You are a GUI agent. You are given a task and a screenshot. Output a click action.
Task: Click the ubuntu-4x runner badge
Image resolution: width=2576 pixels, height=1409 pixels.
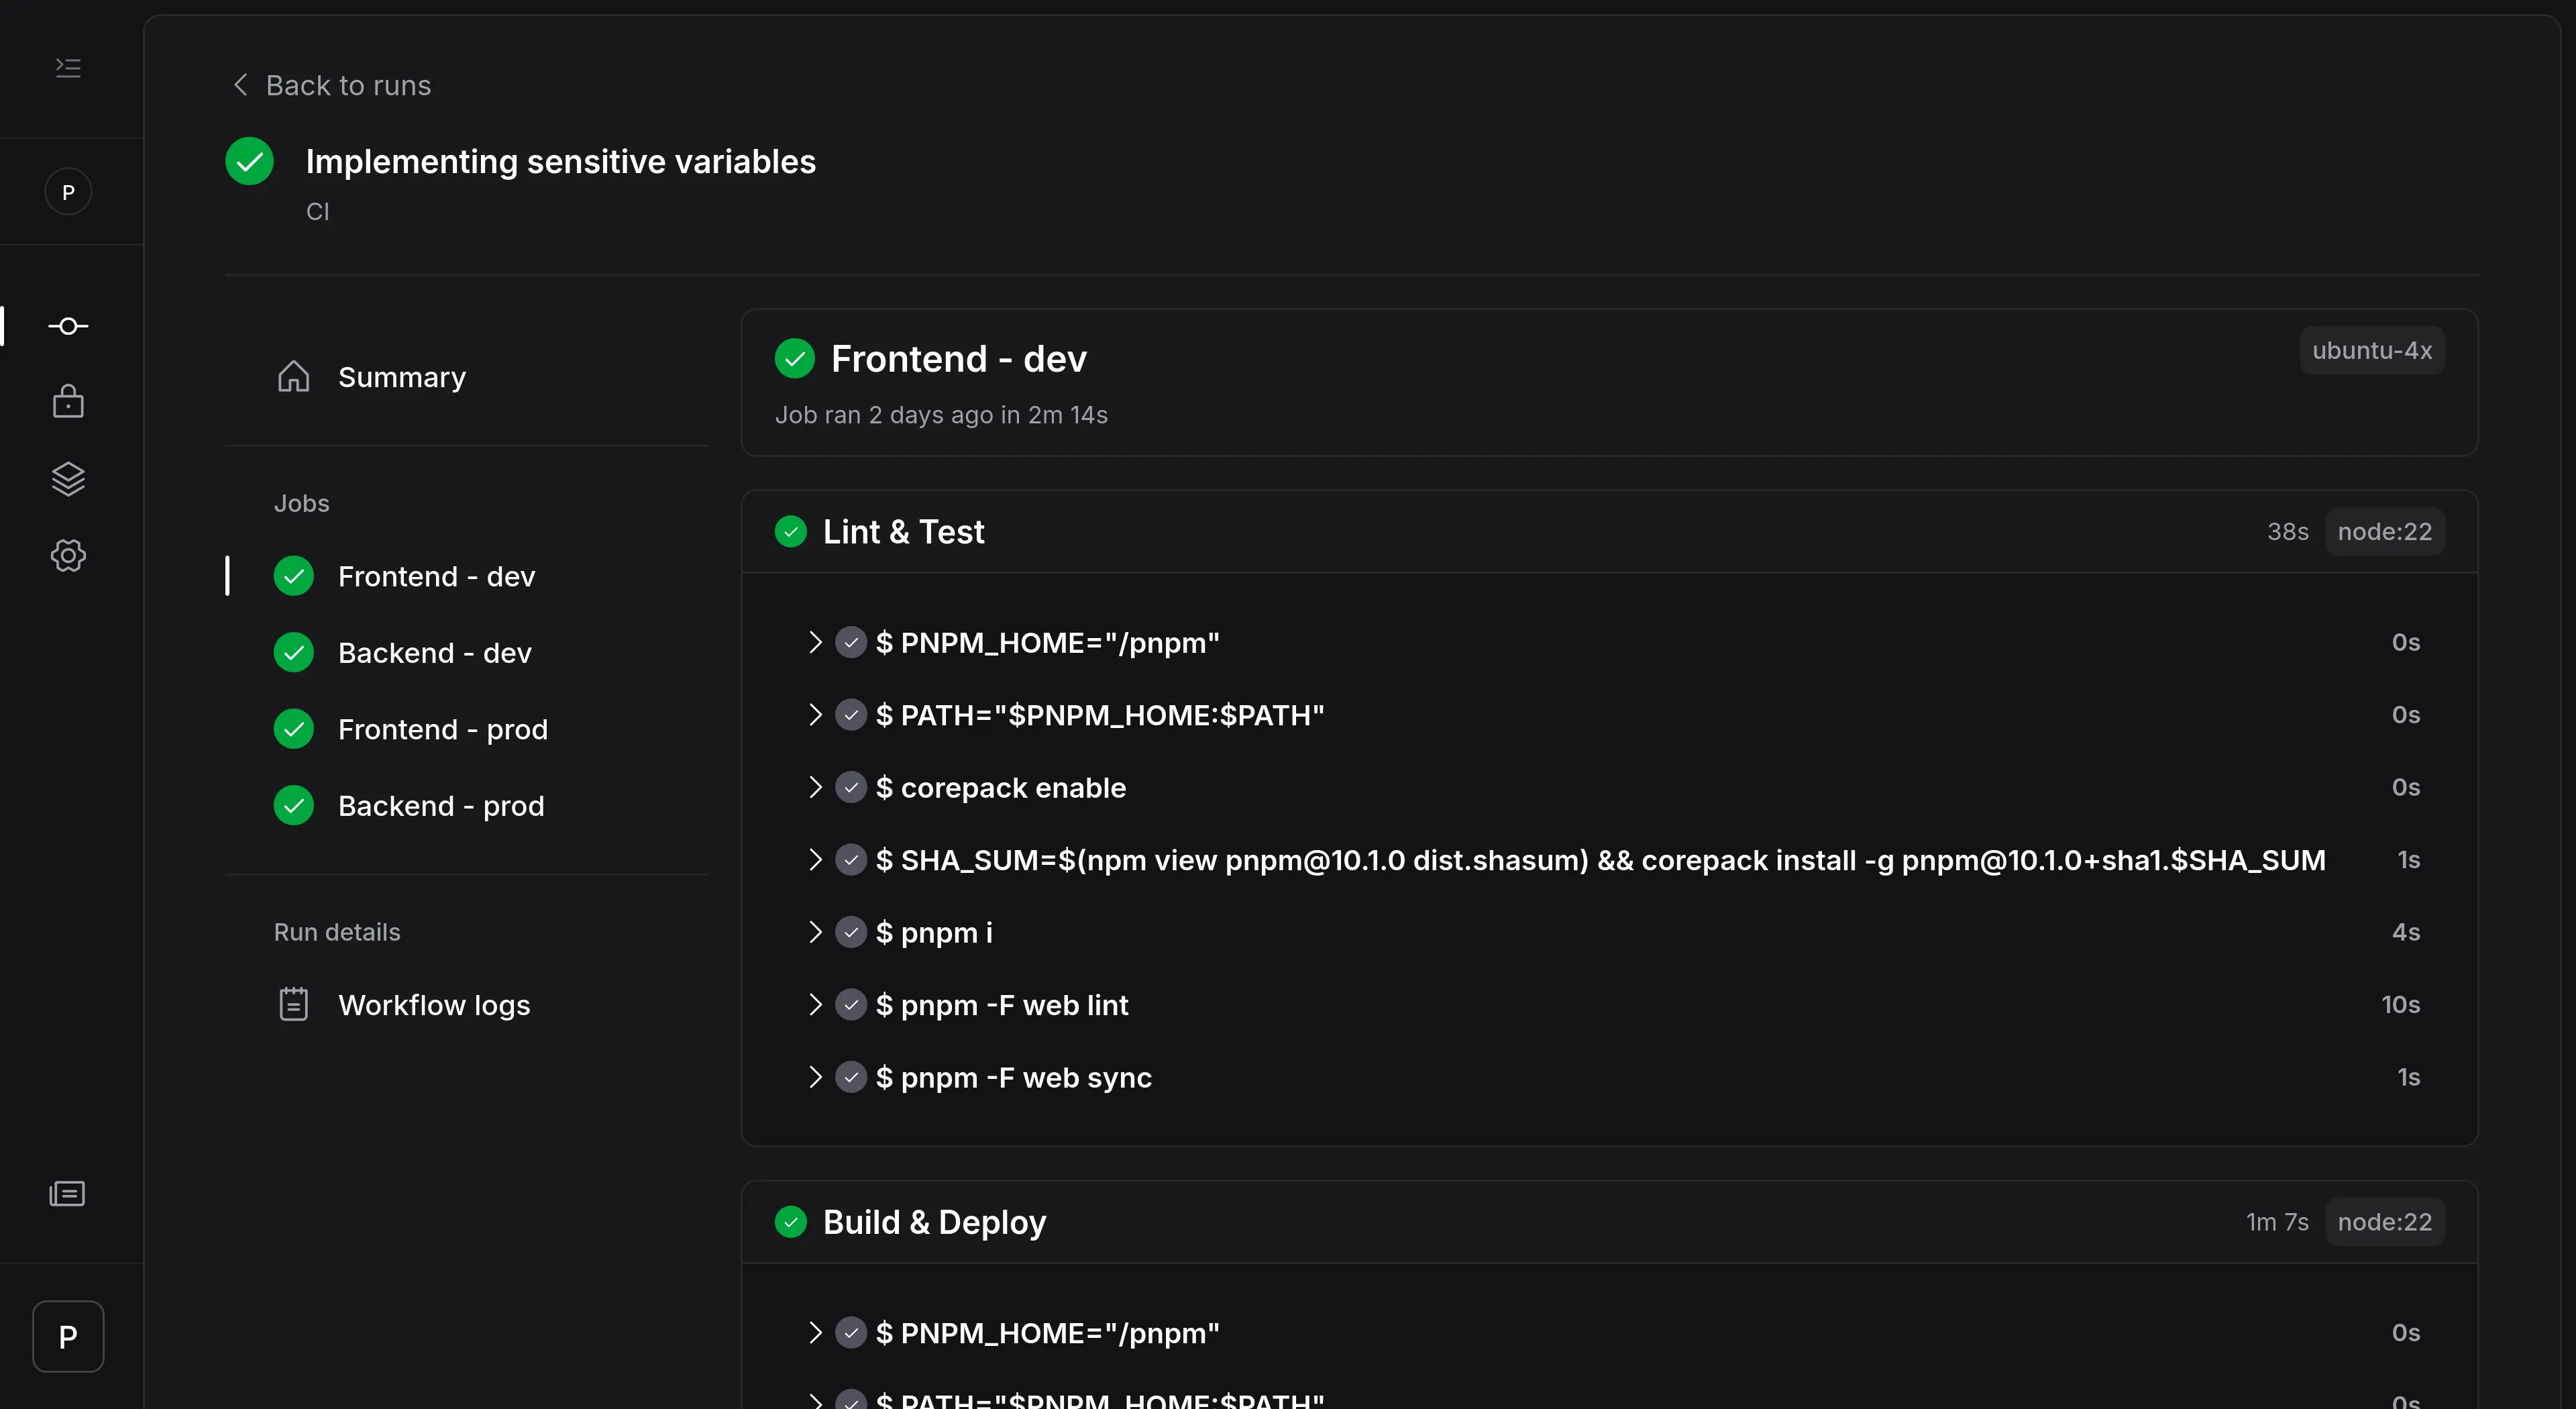[x=2371, y=351]
